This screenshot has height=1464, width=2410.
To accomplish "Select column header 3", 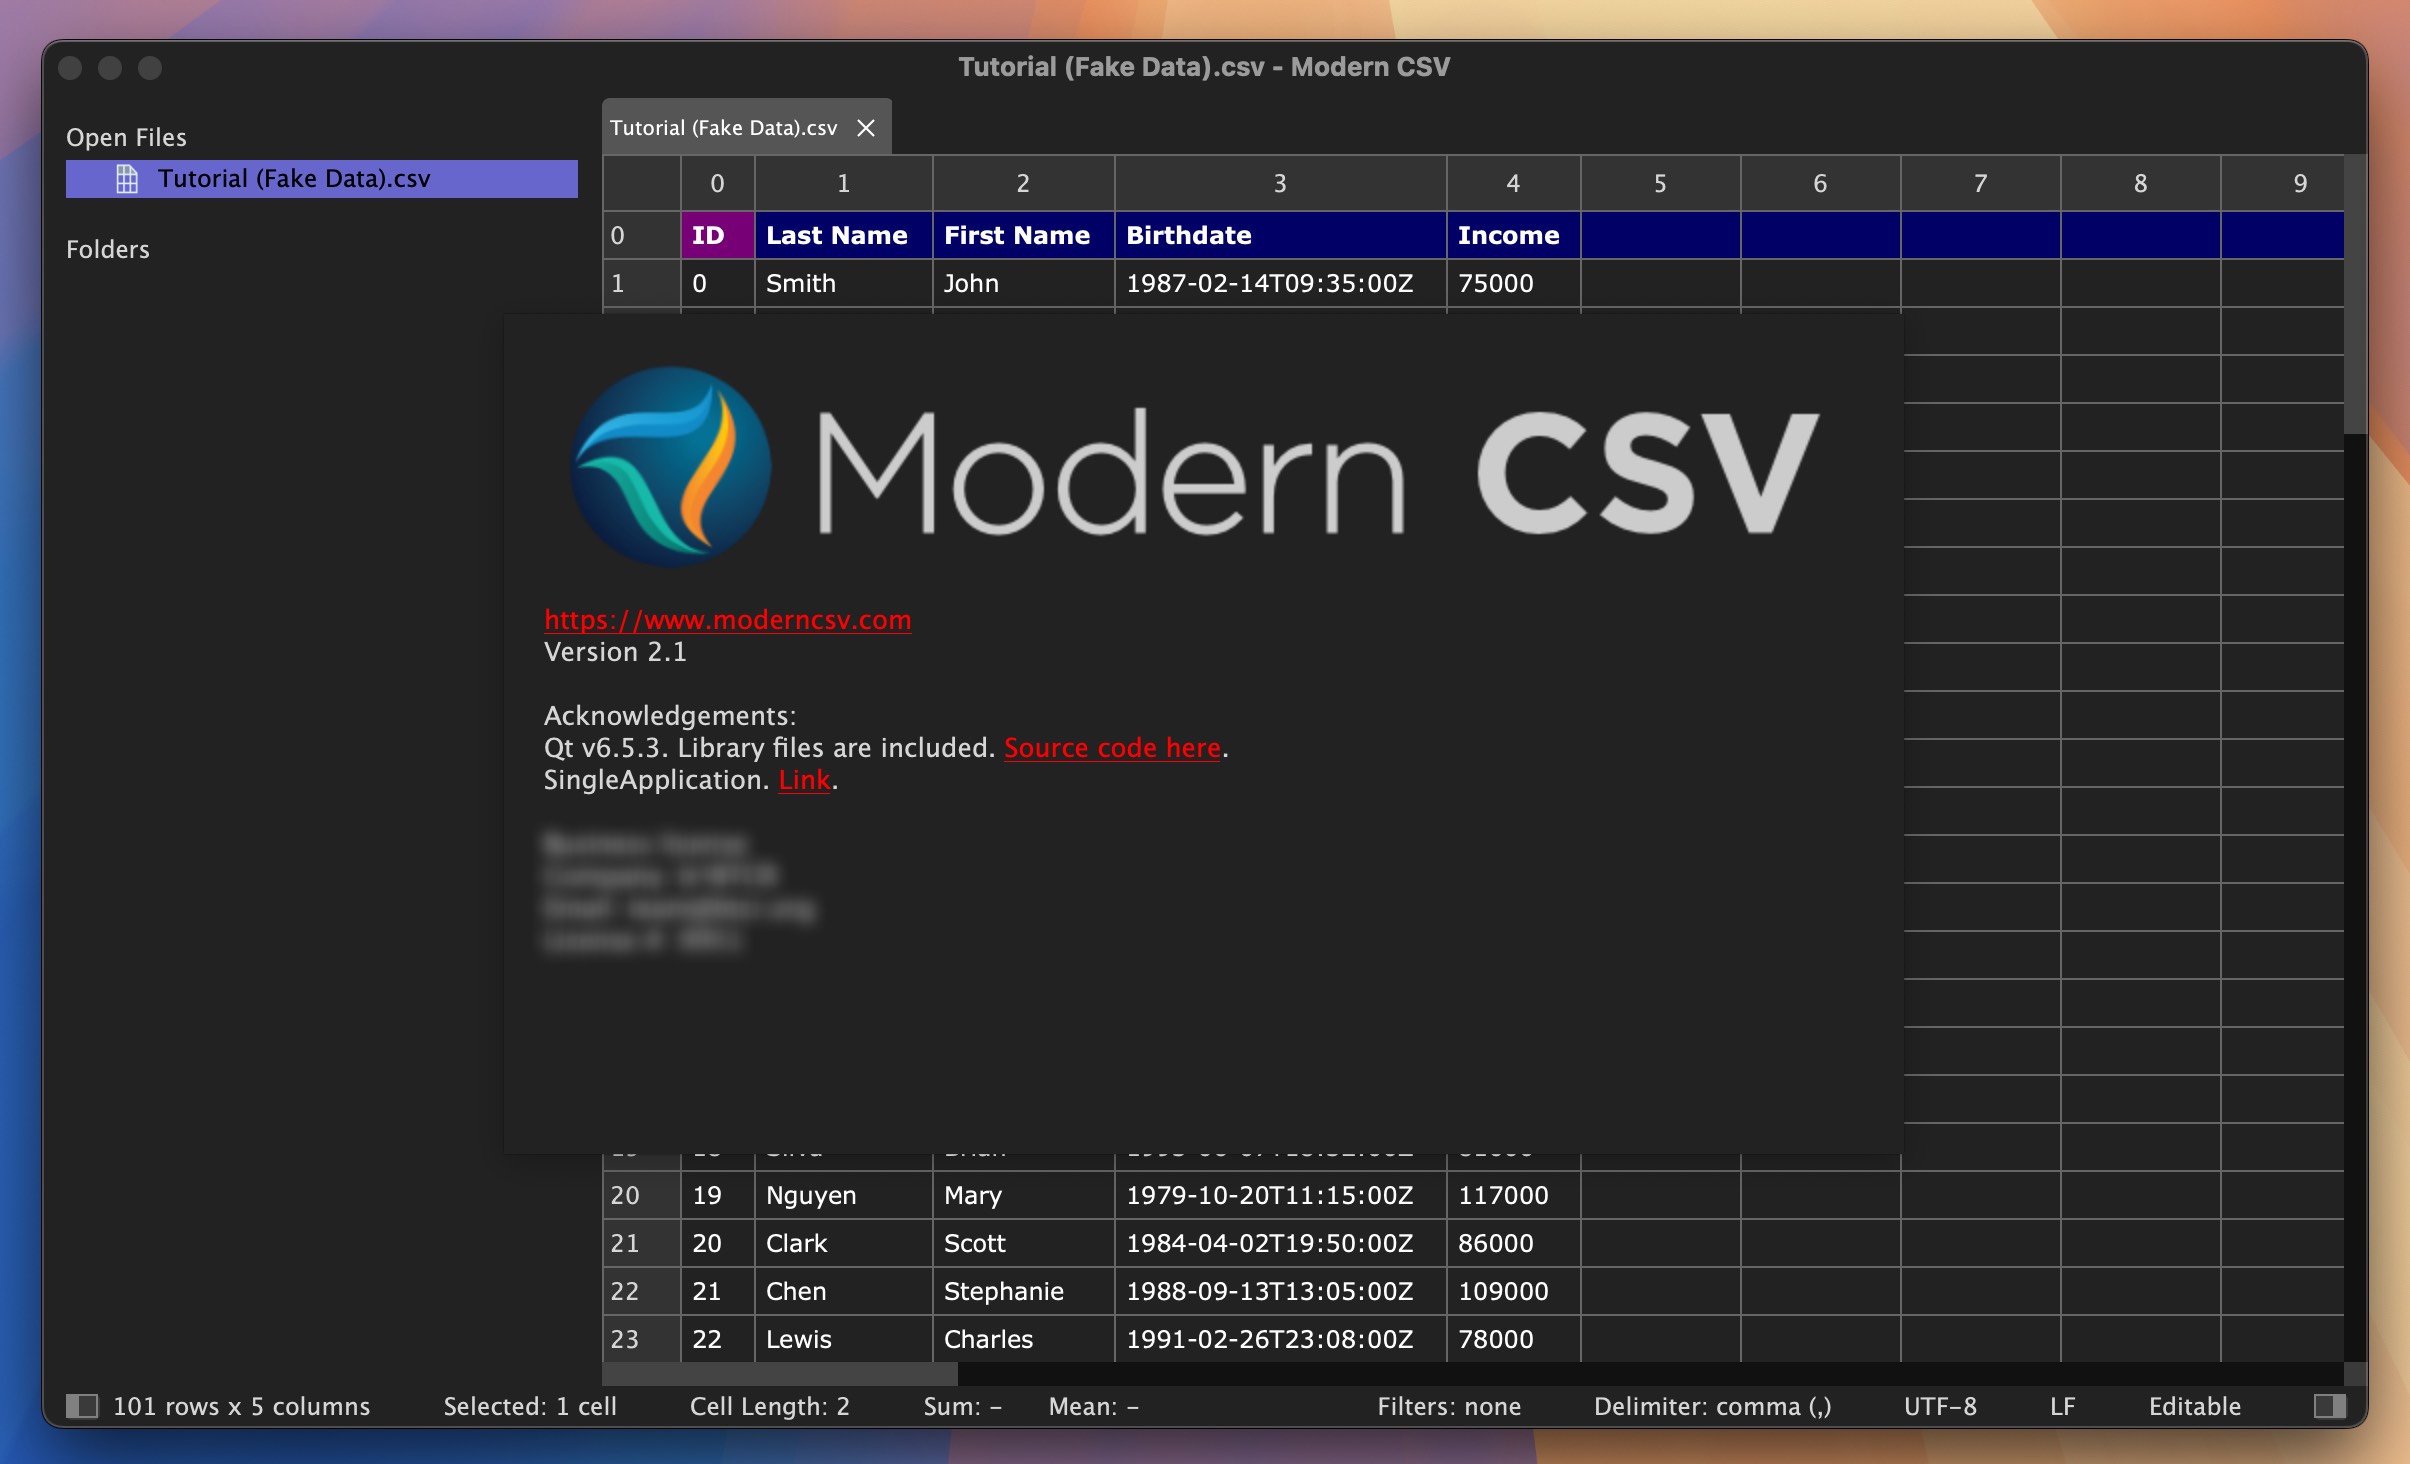I will coord(1281,183).
